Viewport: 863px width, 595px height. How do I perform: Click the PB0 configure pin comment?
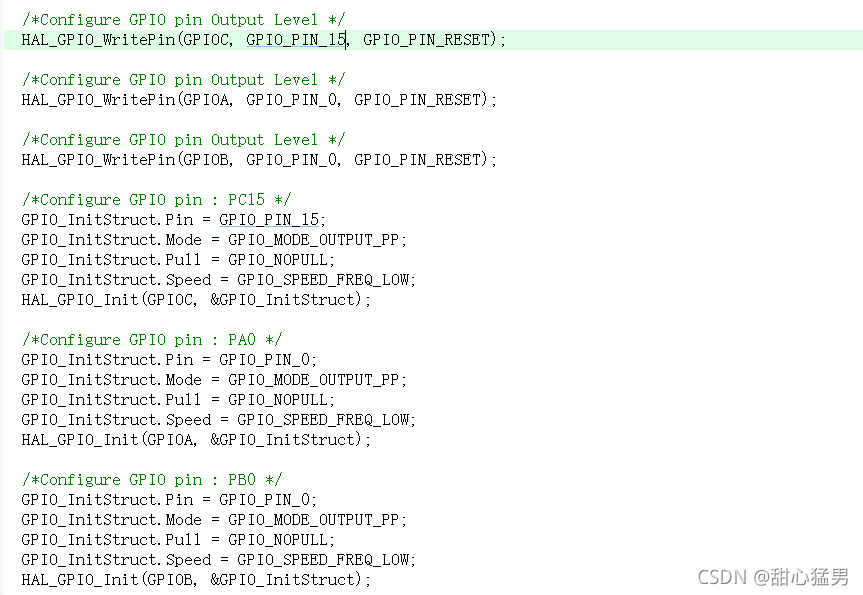coord(152,479)
